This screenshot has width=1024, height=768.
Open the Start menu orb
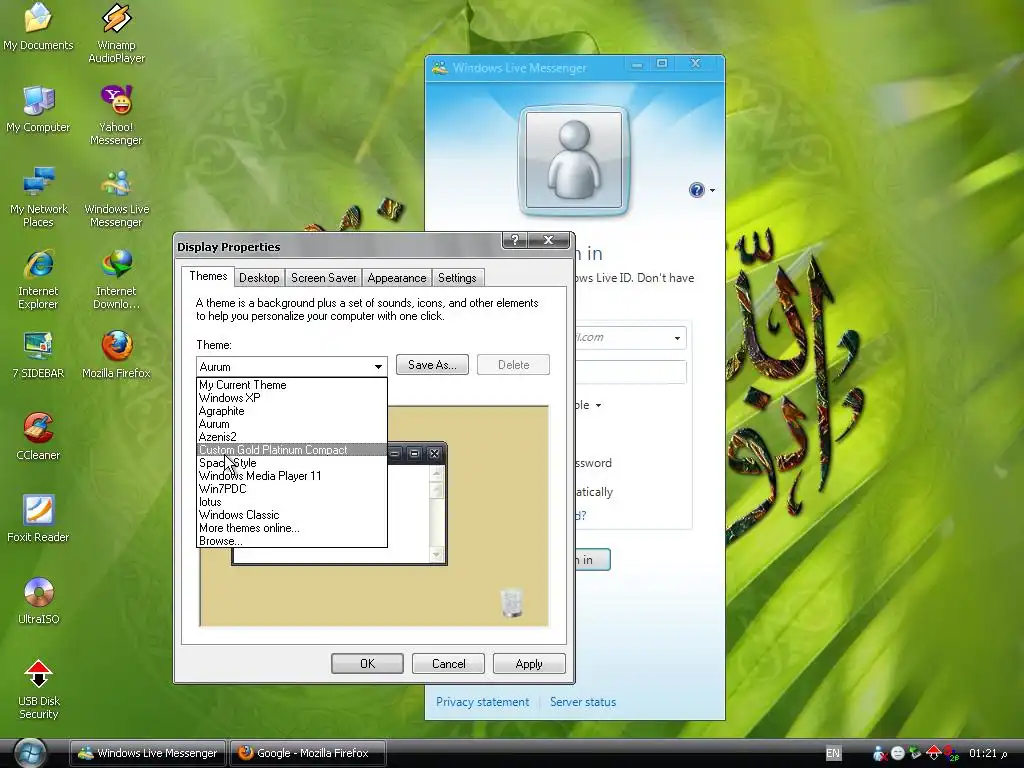point(29,753)
